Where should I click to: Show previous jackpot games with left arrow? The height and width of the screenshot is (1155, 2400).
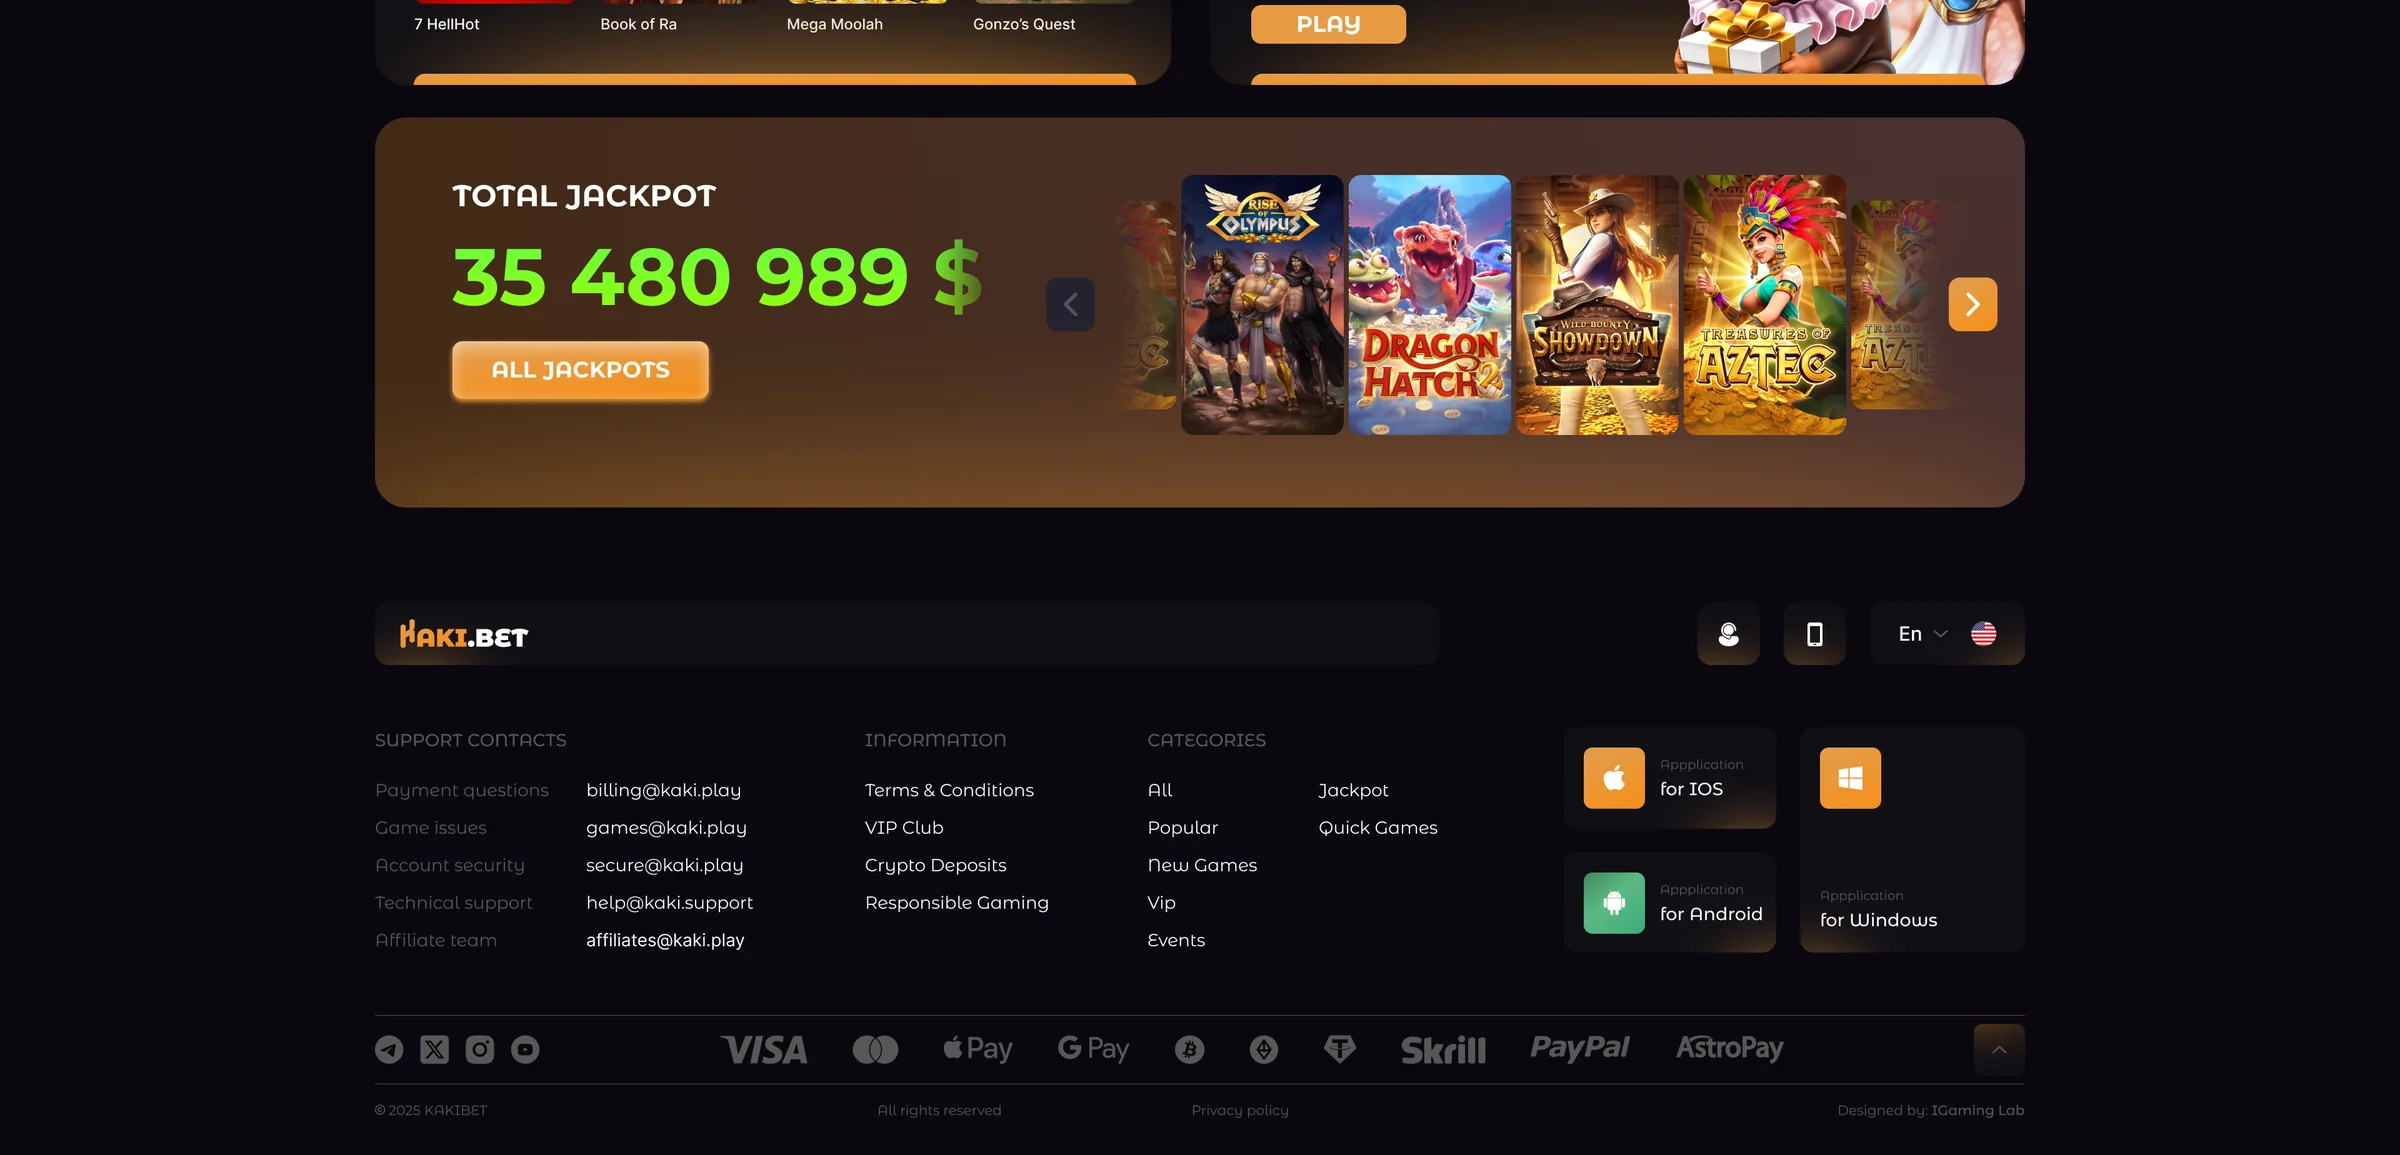(1070, 304)
